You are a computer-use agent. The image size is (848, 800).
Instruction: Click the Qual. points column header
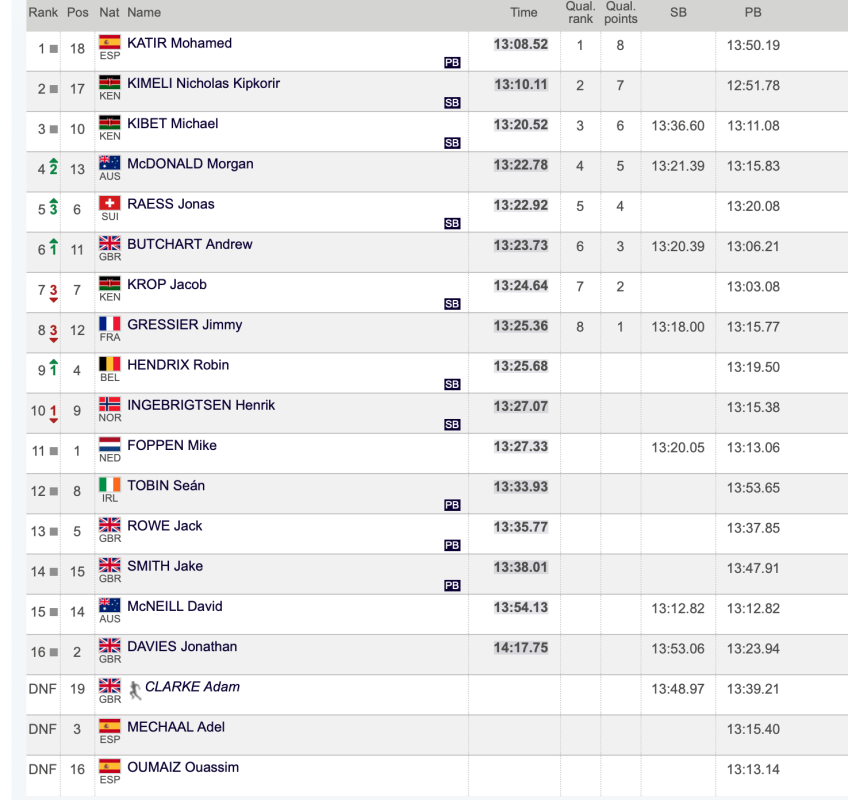(x=621, y=12)
